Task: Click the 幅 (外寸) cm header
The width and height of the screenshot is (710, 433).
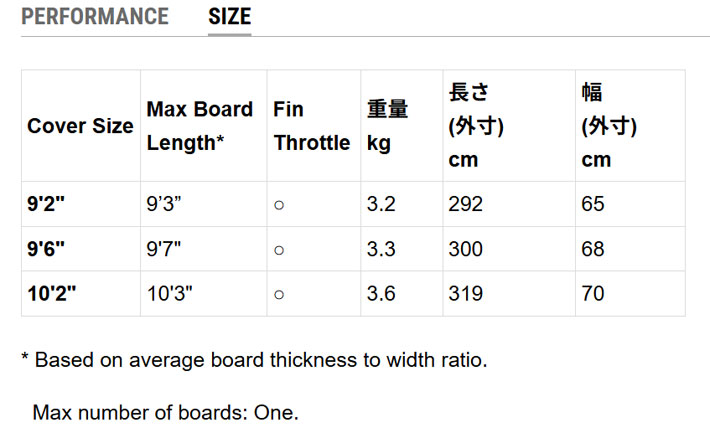Action: (609, 126)
